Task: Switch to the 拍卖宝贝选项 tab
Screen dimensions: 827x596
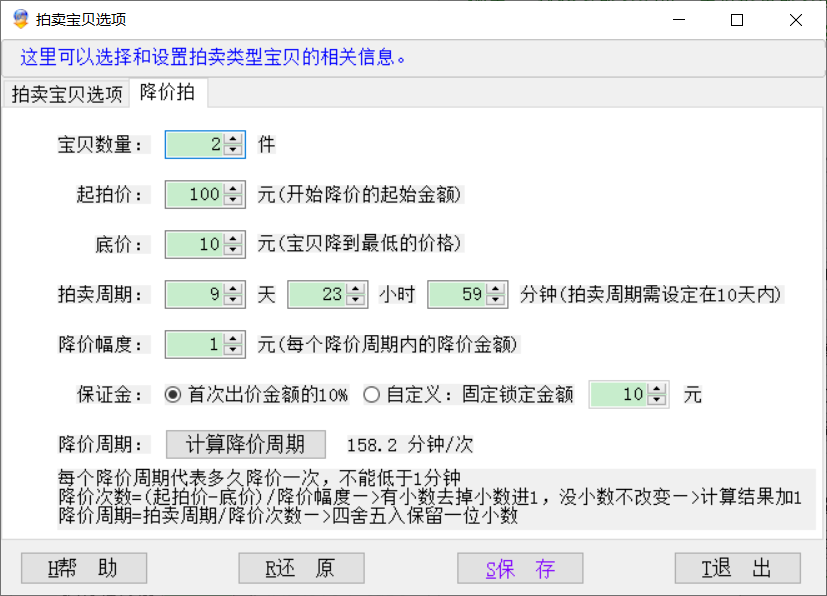Action: point(67,95)
